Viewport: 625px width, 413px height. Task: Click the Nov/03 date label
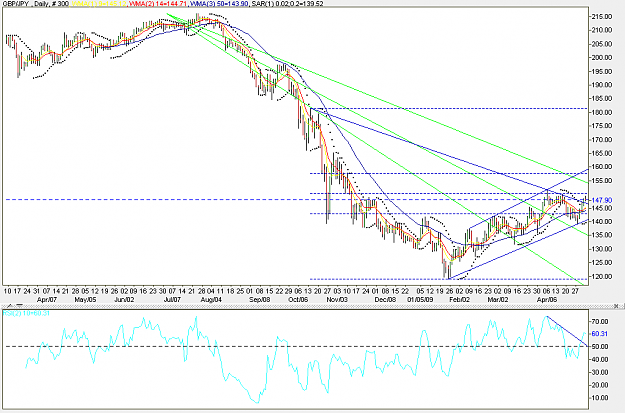(x=337, y=299)
